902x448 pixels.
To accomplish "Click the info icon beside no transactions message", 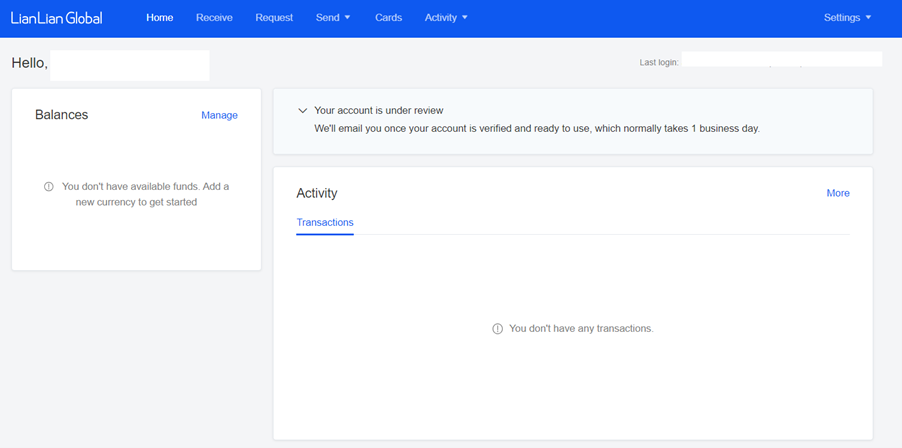I will click(498, 329).
